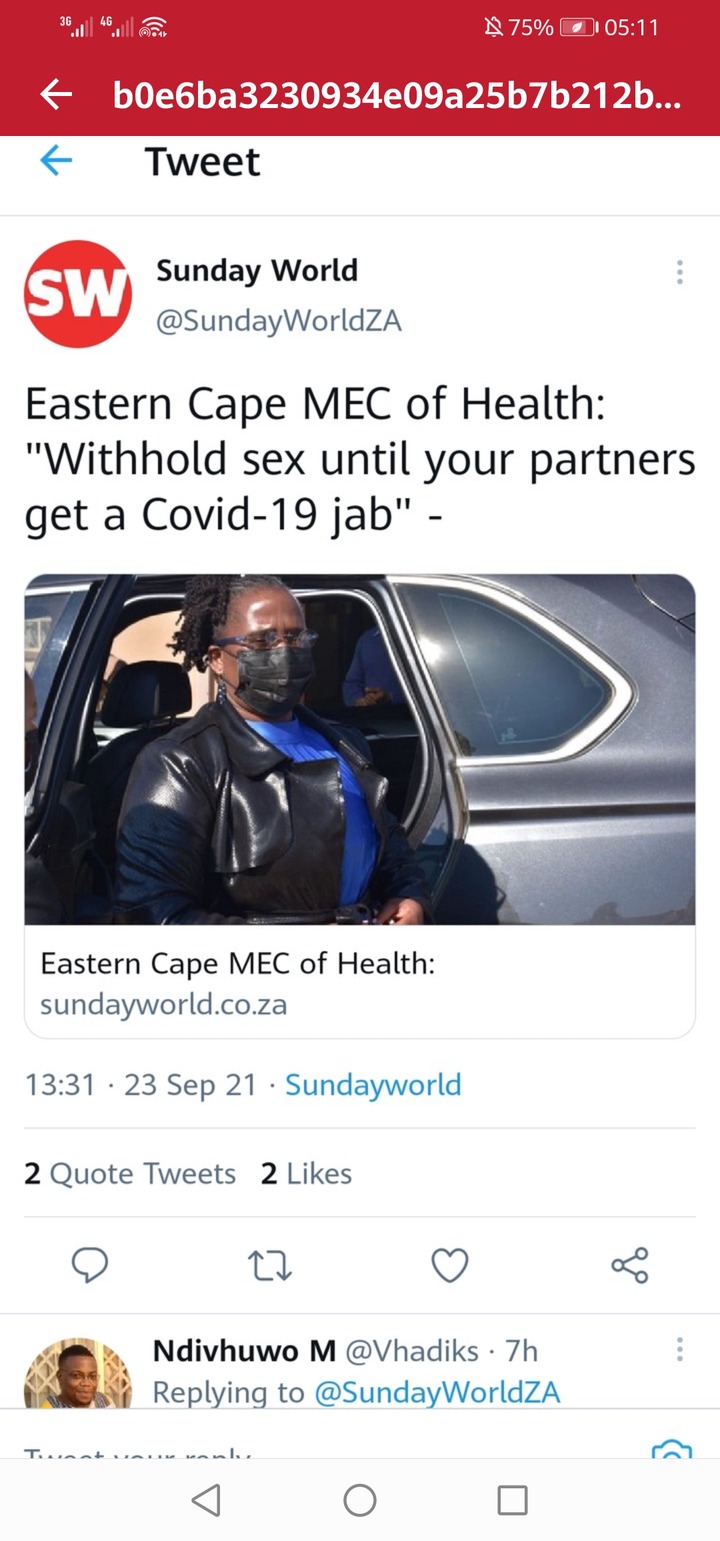Viewport: 720px width, 1541px height.
Task: Tap the Android back triangle navigation button
Action: click(x=206, y=1499)
